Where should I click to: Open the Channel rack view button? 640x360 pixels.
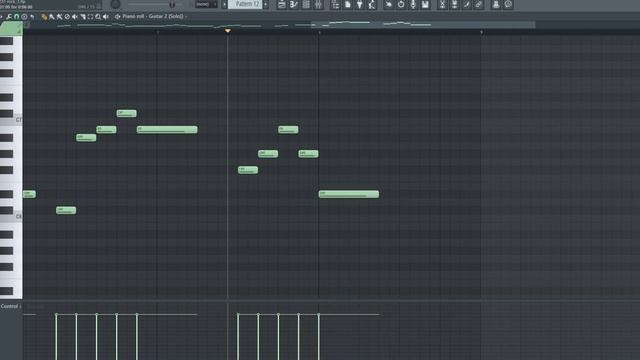(x=306, y=4)
